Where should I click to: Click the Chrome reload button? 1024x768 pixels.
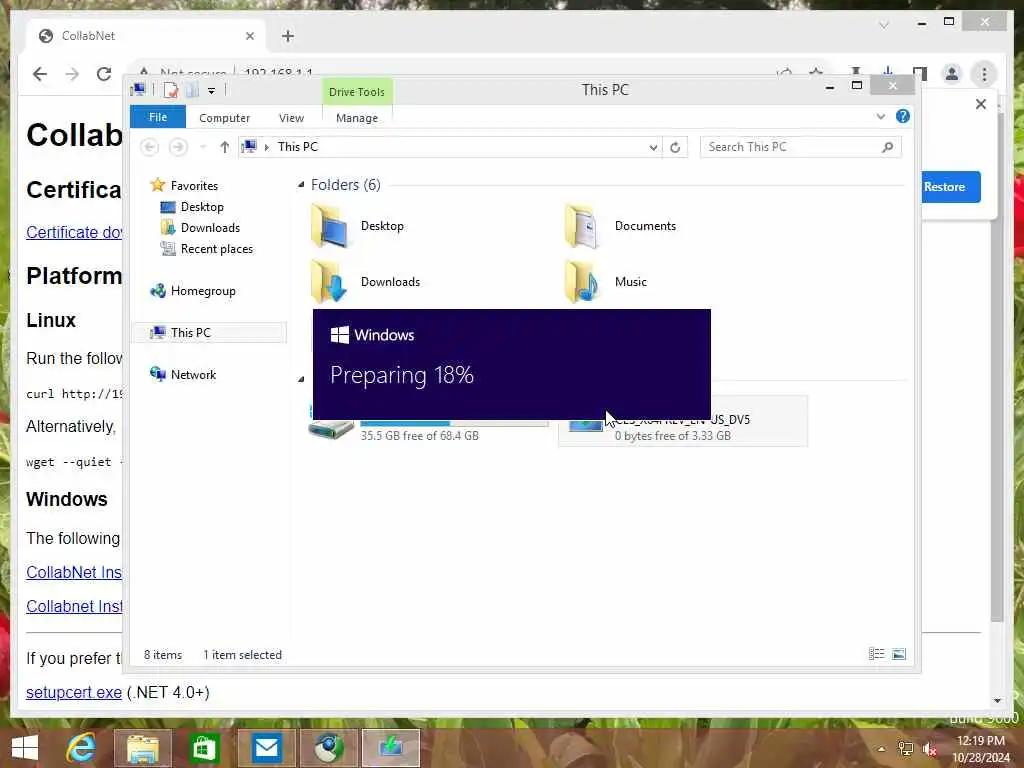coord(104,74)
